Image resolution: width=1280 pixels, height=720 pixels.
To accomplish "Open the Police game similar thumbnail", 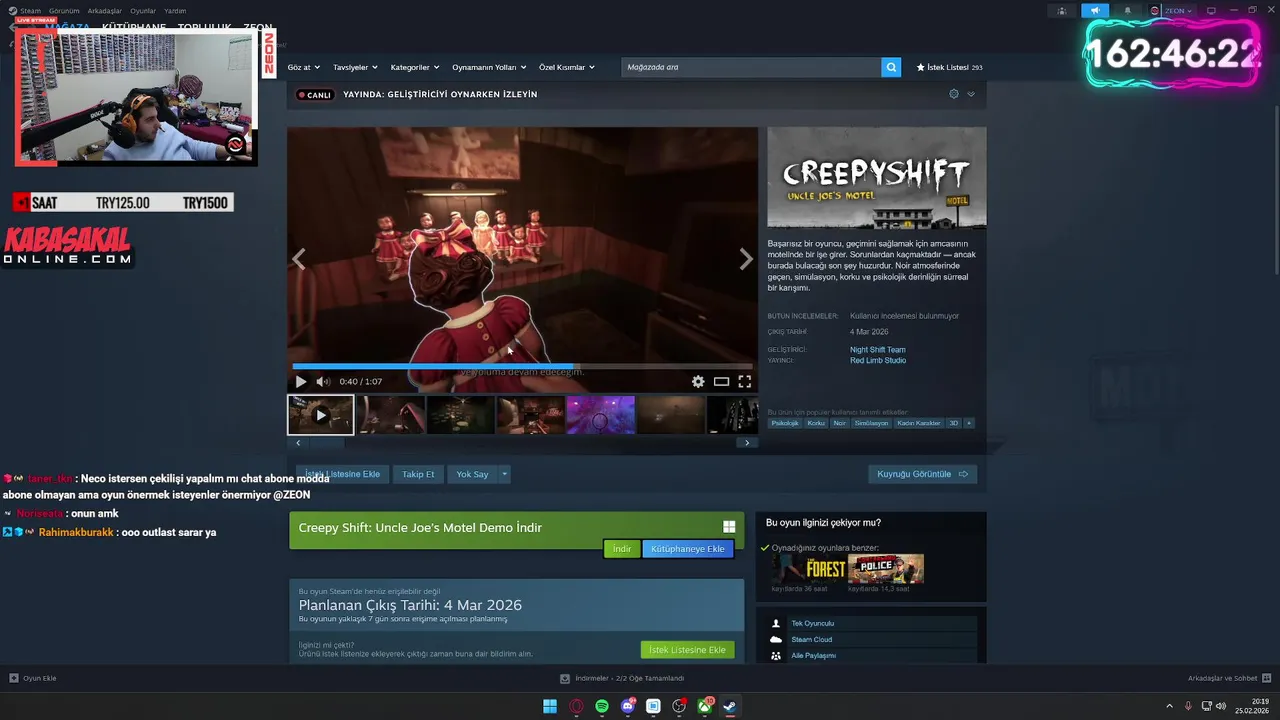I will (886, 569).
